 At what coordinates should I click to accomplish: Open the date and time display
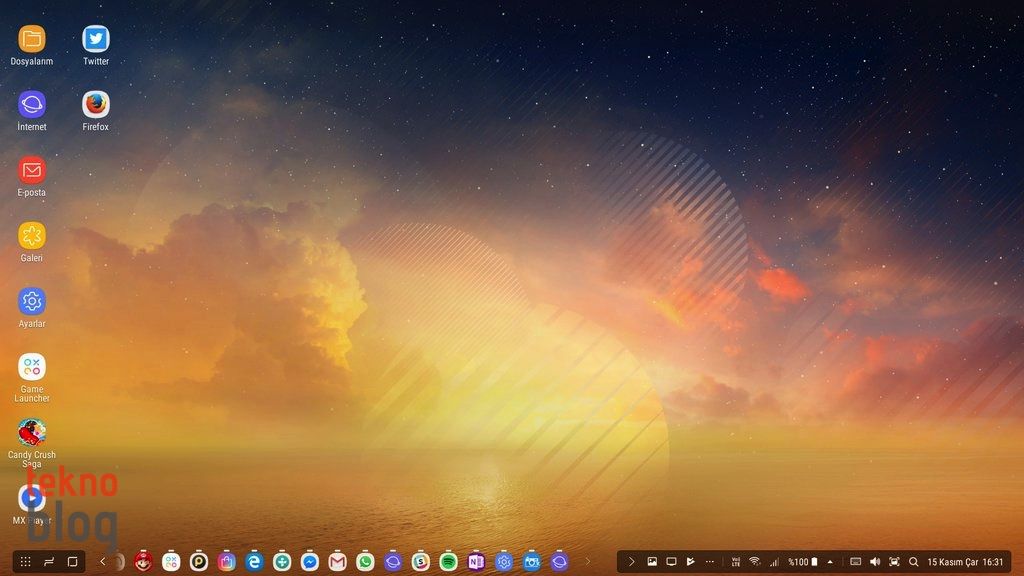click(x=965, y=562)
